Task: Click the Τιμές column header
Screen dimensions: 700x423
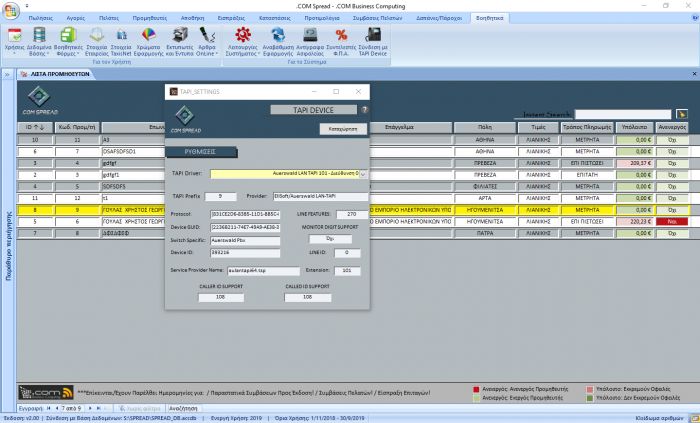Action: pyautogui.click(x=538, y=127)
